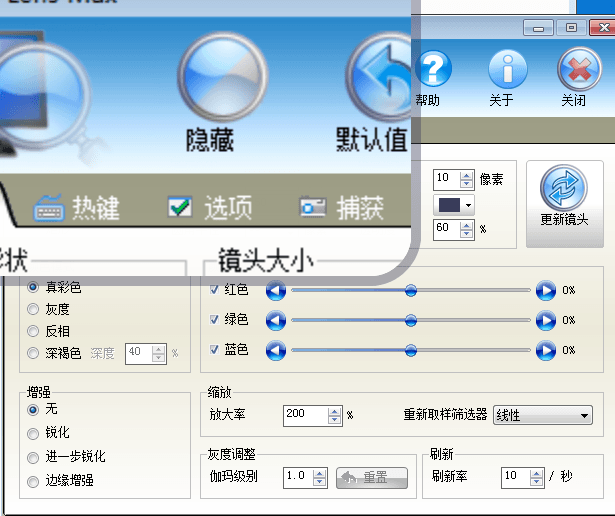Screen dimensions: 615x516
Task: Open the 重新取样筛选器 线性 dropdown
Action: pyautogui.click(x=543, y=415)
